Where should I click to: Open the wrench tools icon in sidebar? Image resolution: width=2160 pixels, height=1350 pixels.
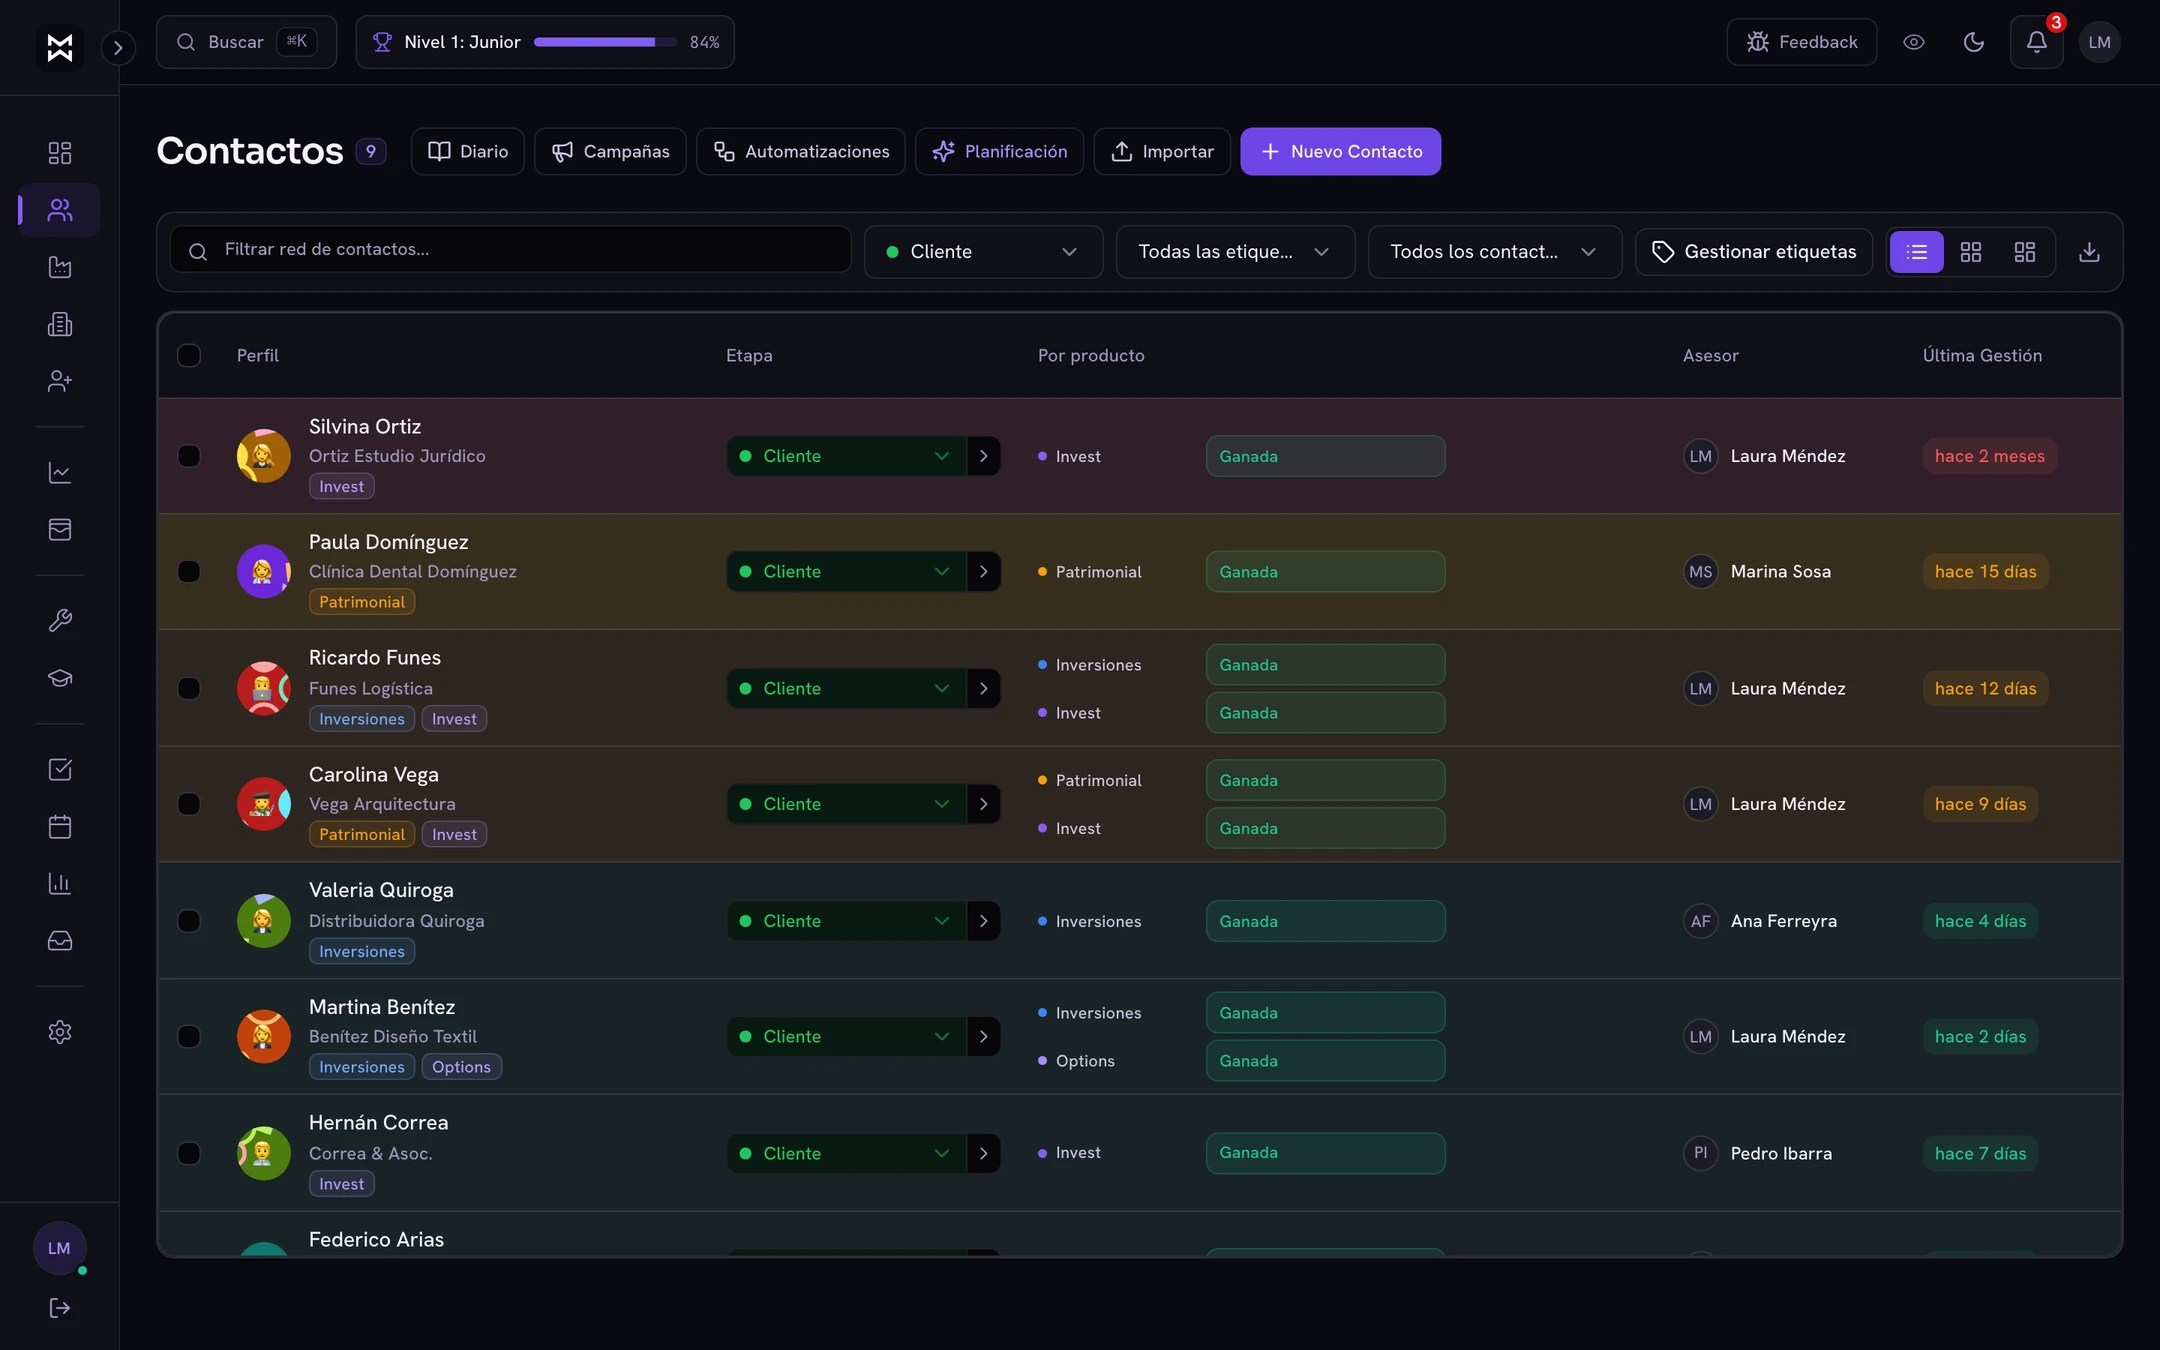tap(60, 620)
